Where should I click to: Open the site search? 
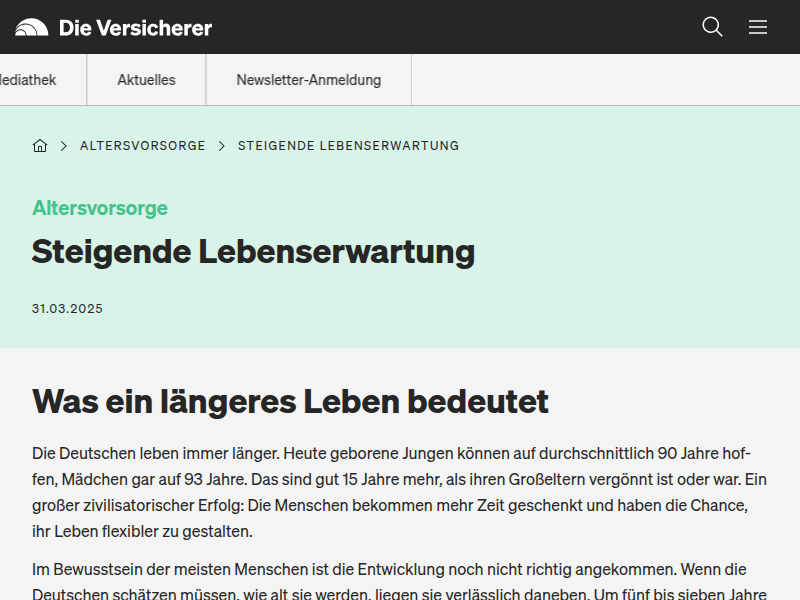tap(712, 27)
